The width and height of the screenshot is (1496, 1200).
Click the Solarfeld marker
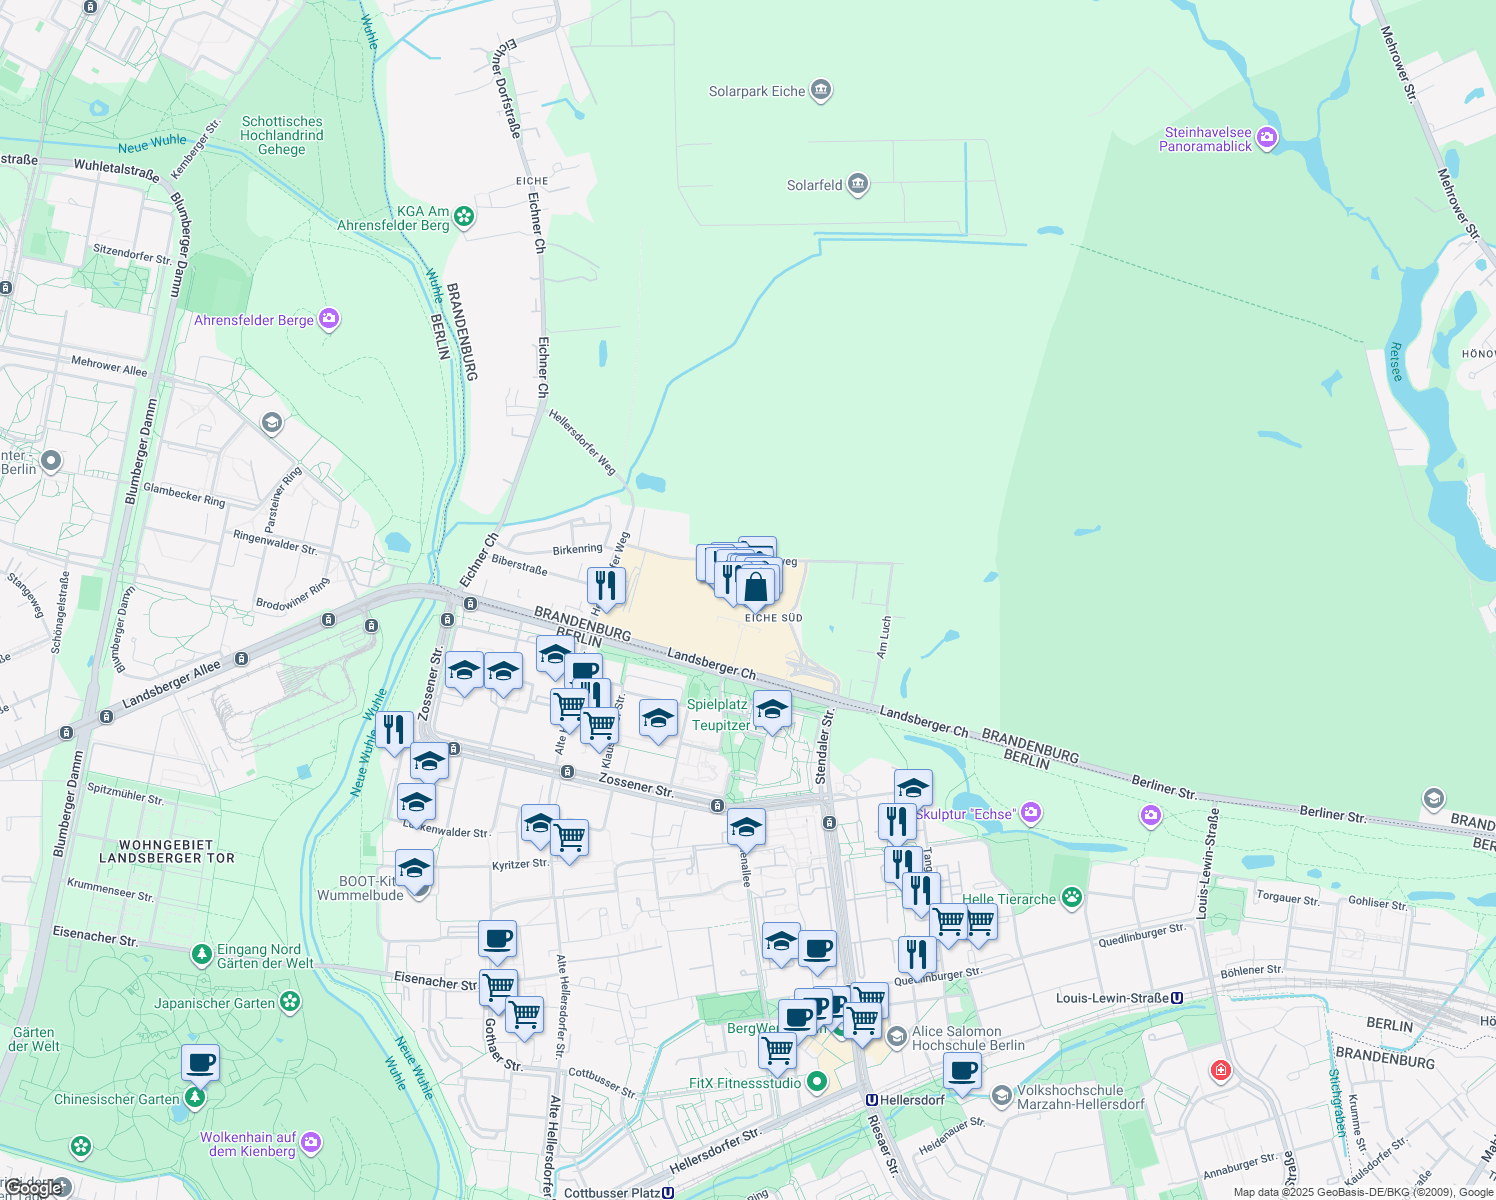tap(857, 183)
